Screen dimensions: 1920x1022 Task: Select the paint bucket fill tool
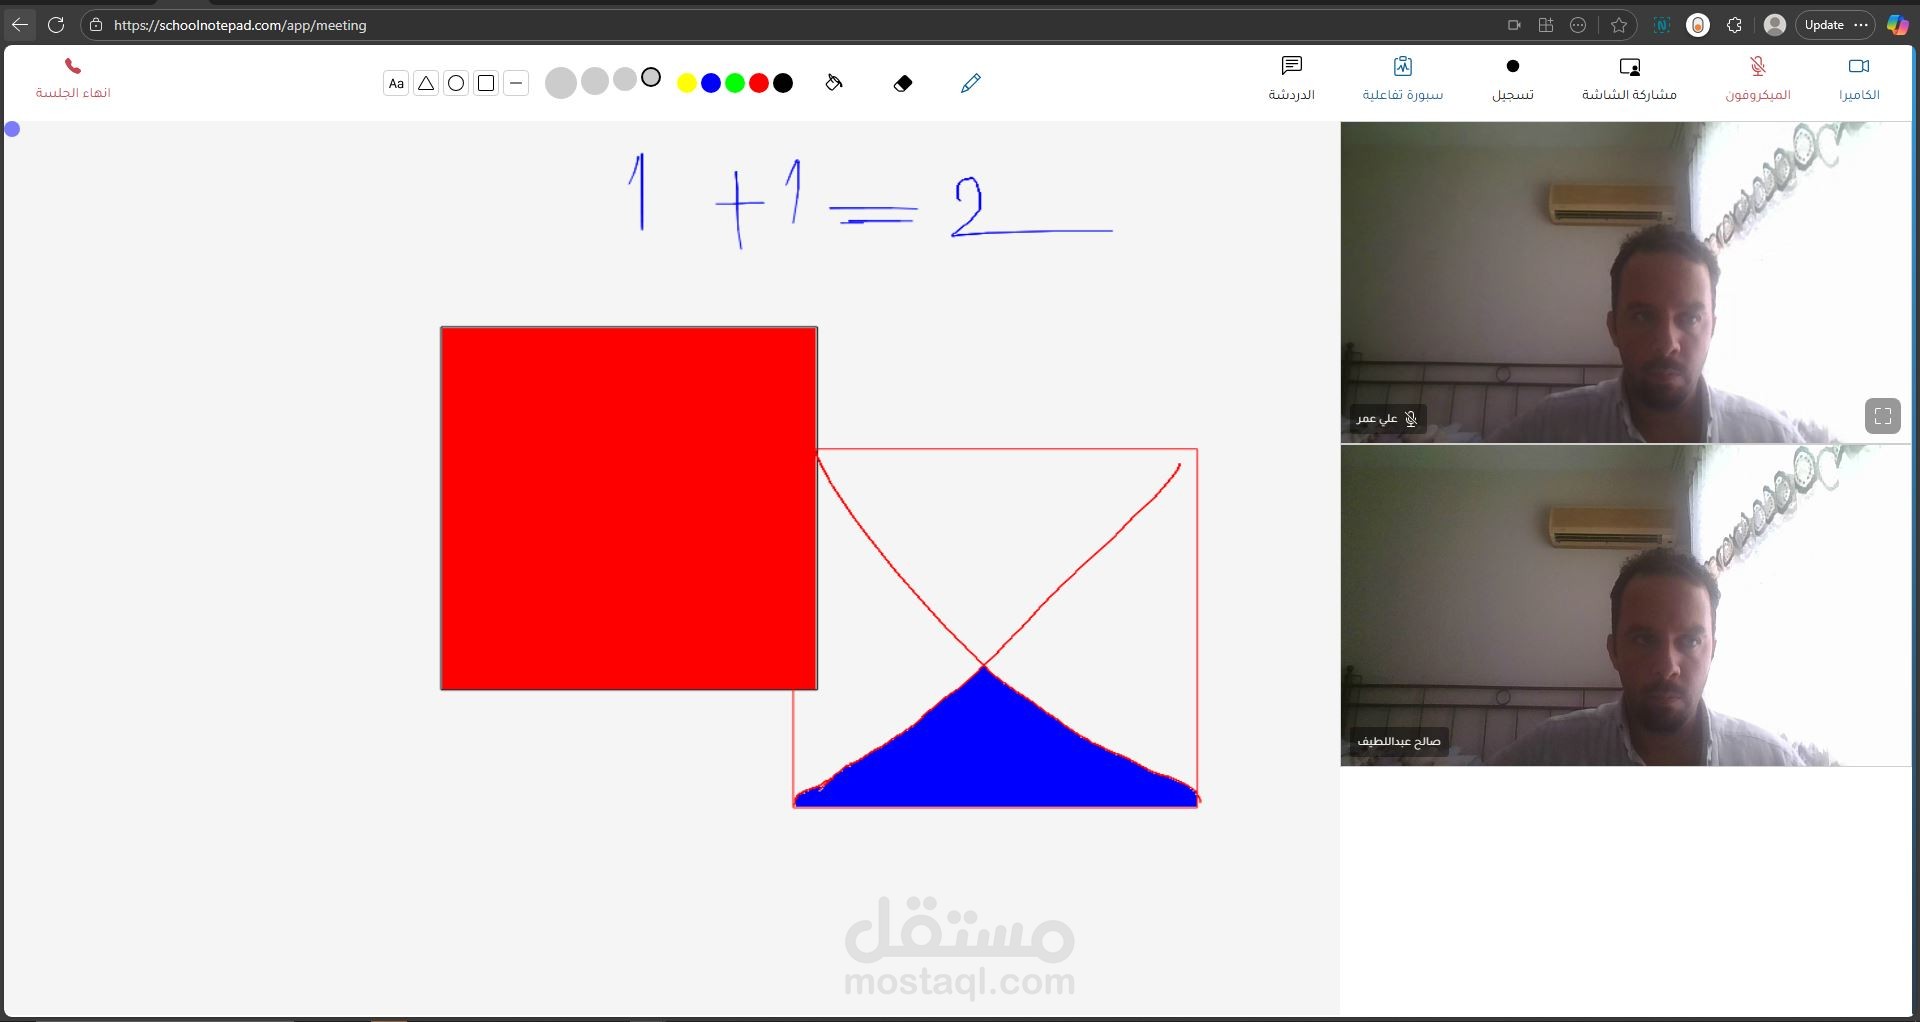[x=834, y=83]
